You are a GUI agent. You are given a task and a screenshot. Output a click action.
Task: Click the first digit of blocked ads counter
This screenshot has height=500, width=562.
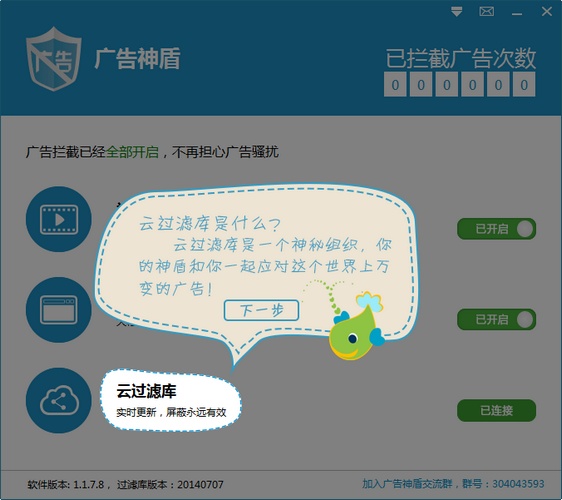(x=395, y=85)
